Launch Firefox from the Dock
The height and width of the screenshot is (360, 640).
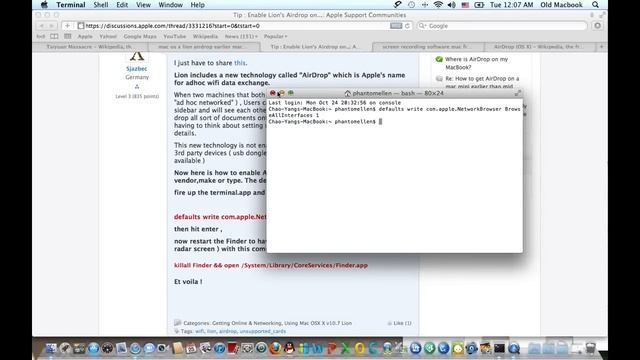coord(276,348)
